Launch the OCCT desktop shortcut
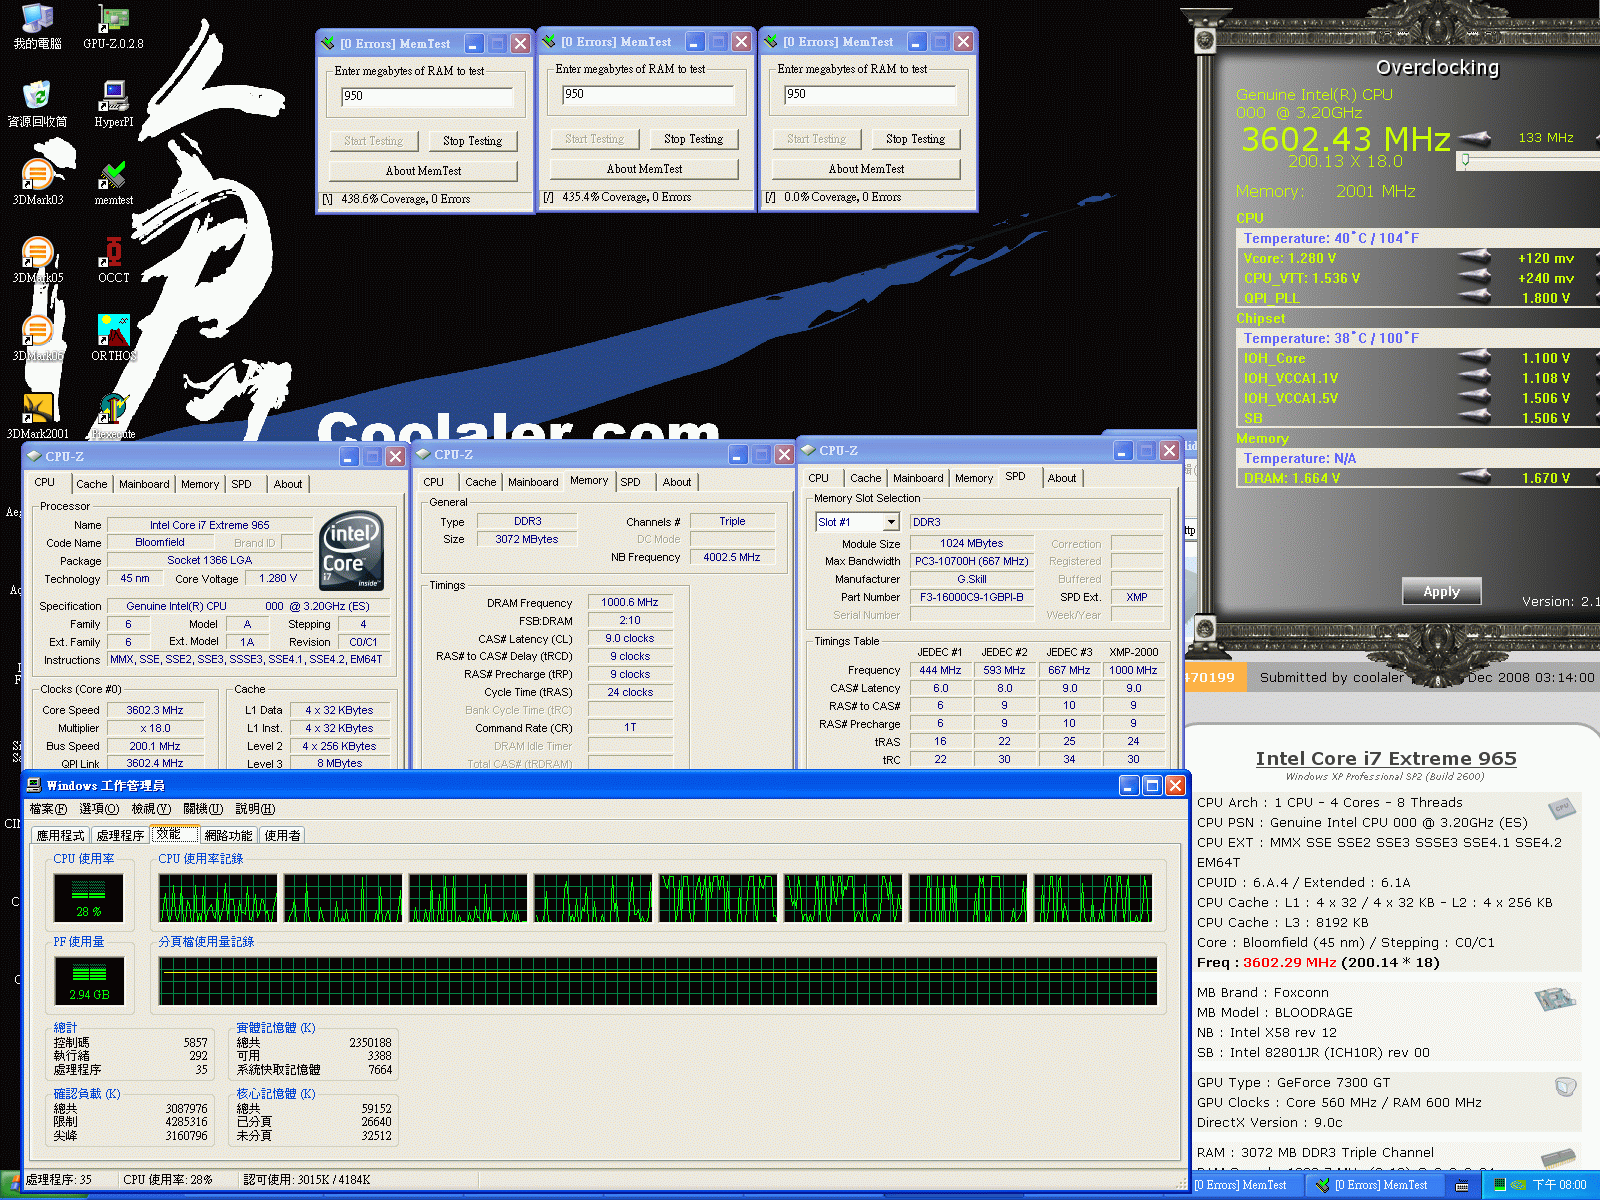Image resolution: width=1600 pixels, height=1200 pixels. point(113,260)
